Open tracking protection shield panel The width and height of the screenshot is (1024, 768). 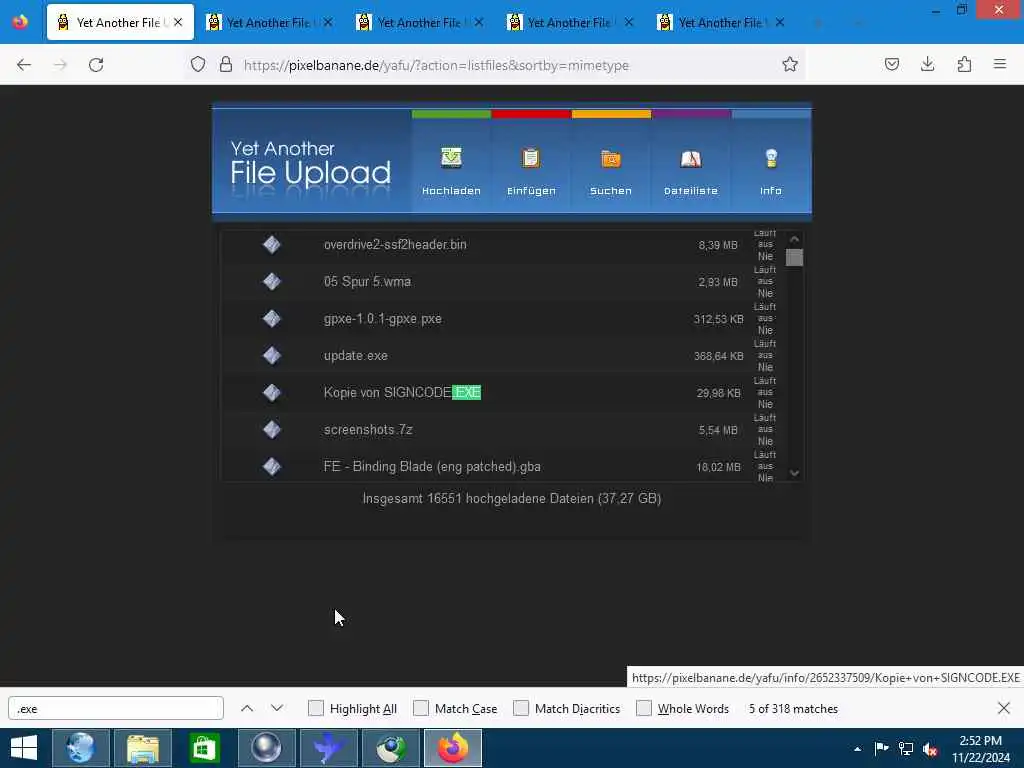198,65
